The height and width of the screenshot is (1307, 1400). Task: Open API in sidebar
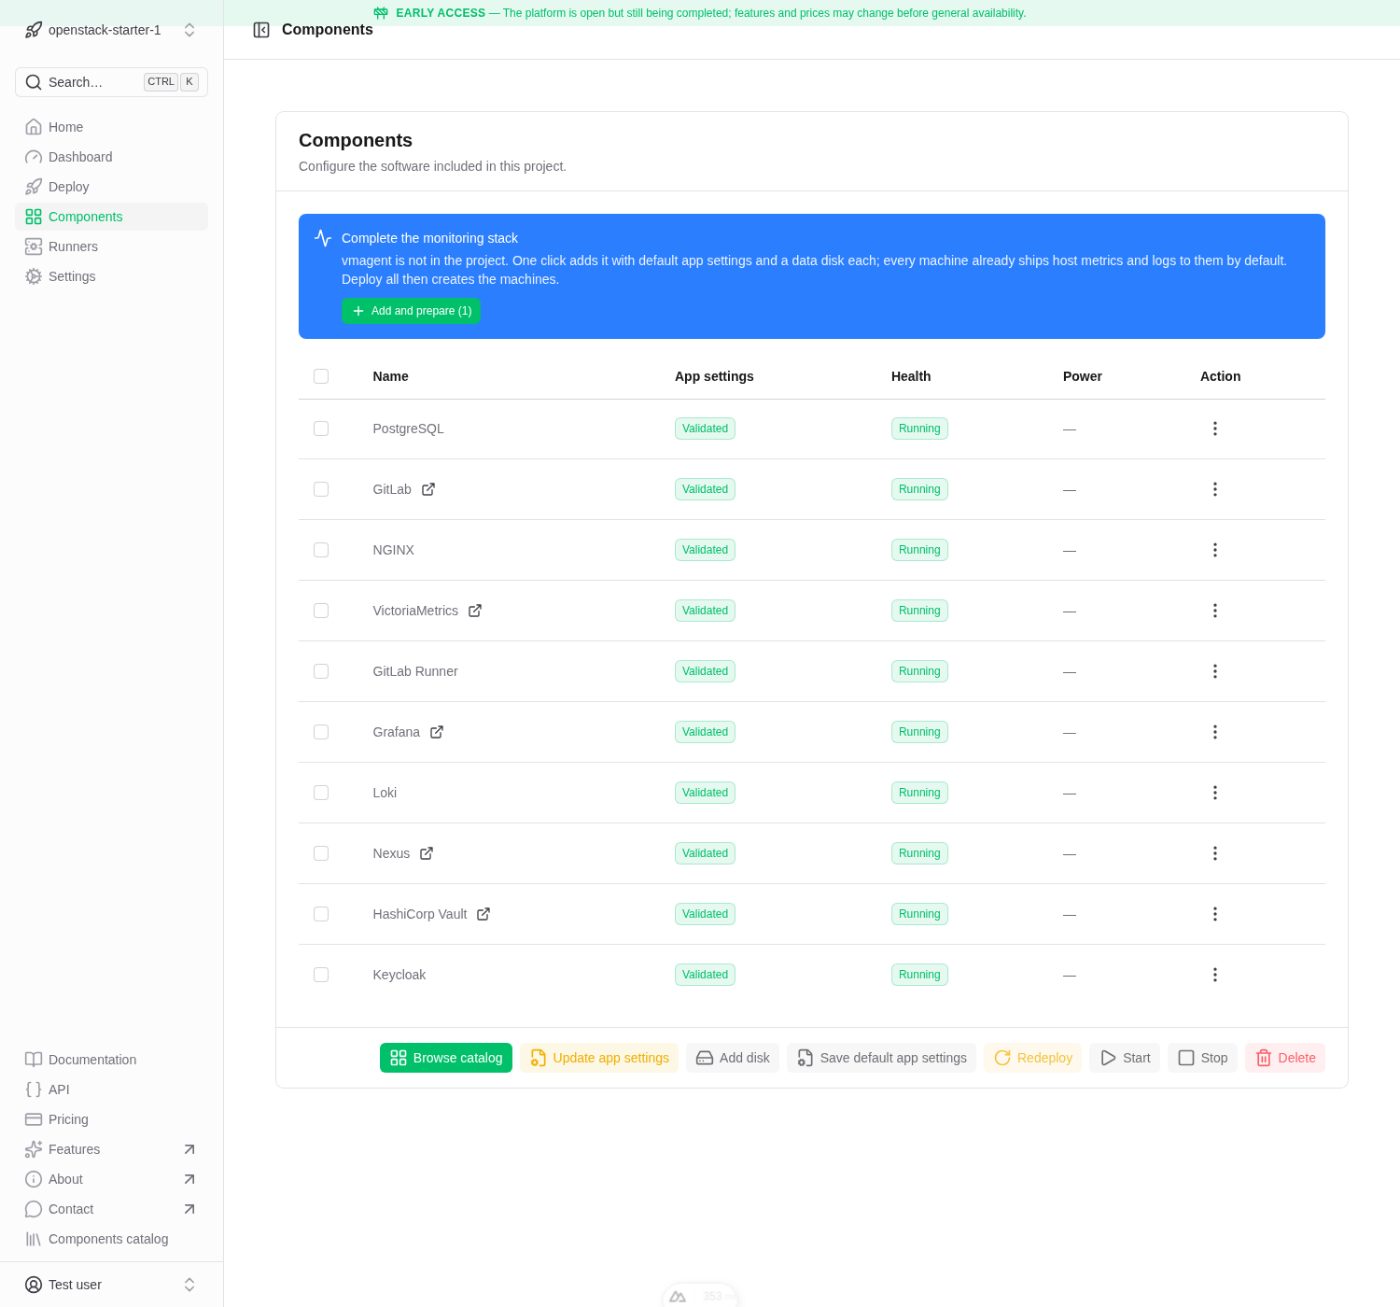111,1090
